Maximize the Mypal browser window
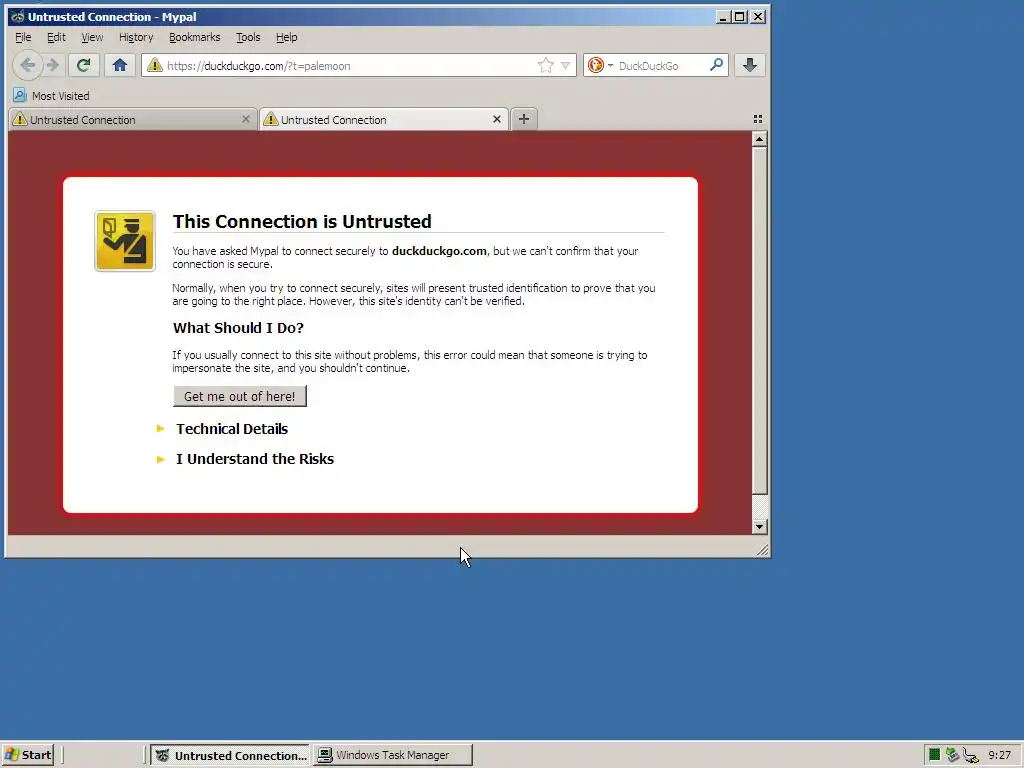The height and width of the screenshot is (768, 1024). [740, 16]
